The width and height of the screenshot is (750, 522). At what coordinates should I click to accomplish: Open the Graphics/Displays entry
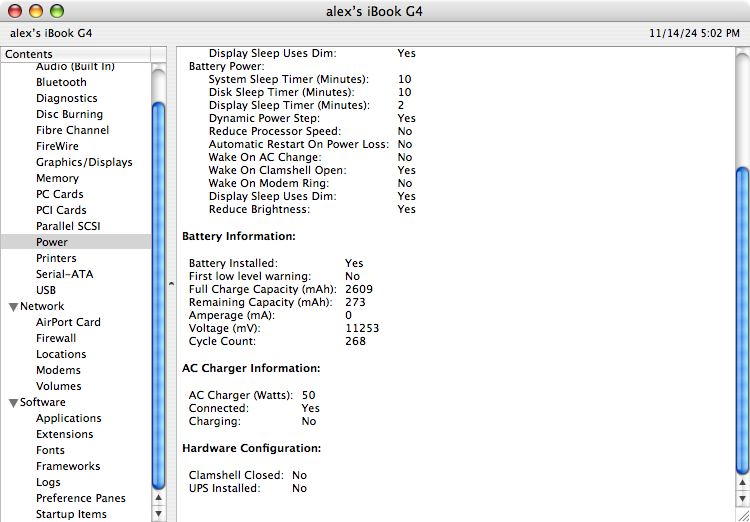[84, 162]
